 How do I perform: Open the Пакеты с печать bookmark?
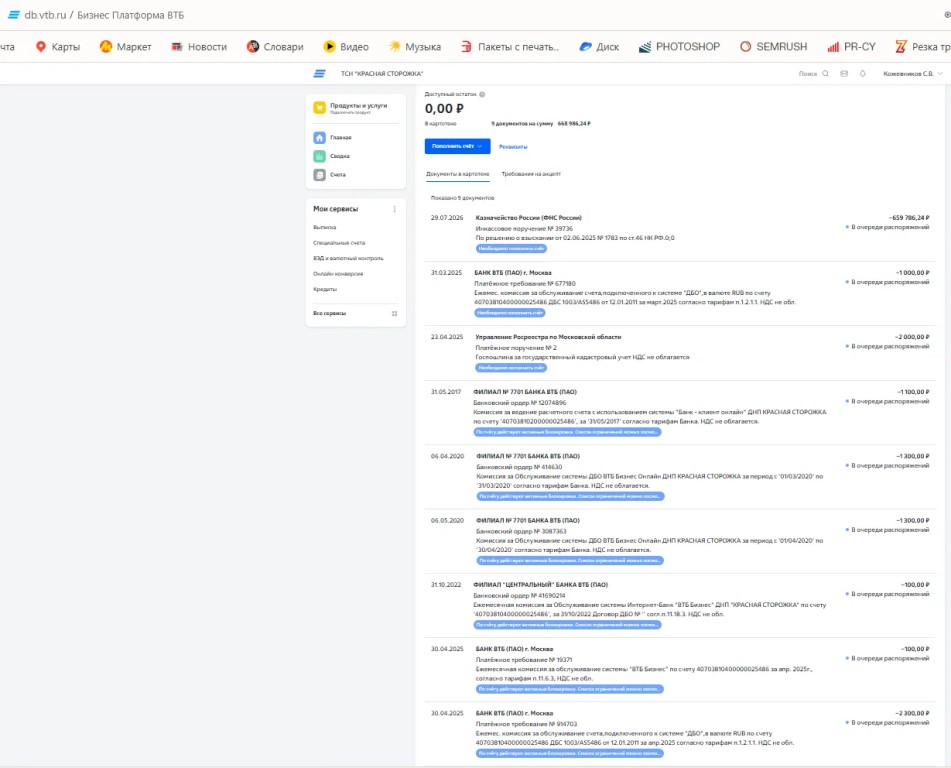(510, 47)
